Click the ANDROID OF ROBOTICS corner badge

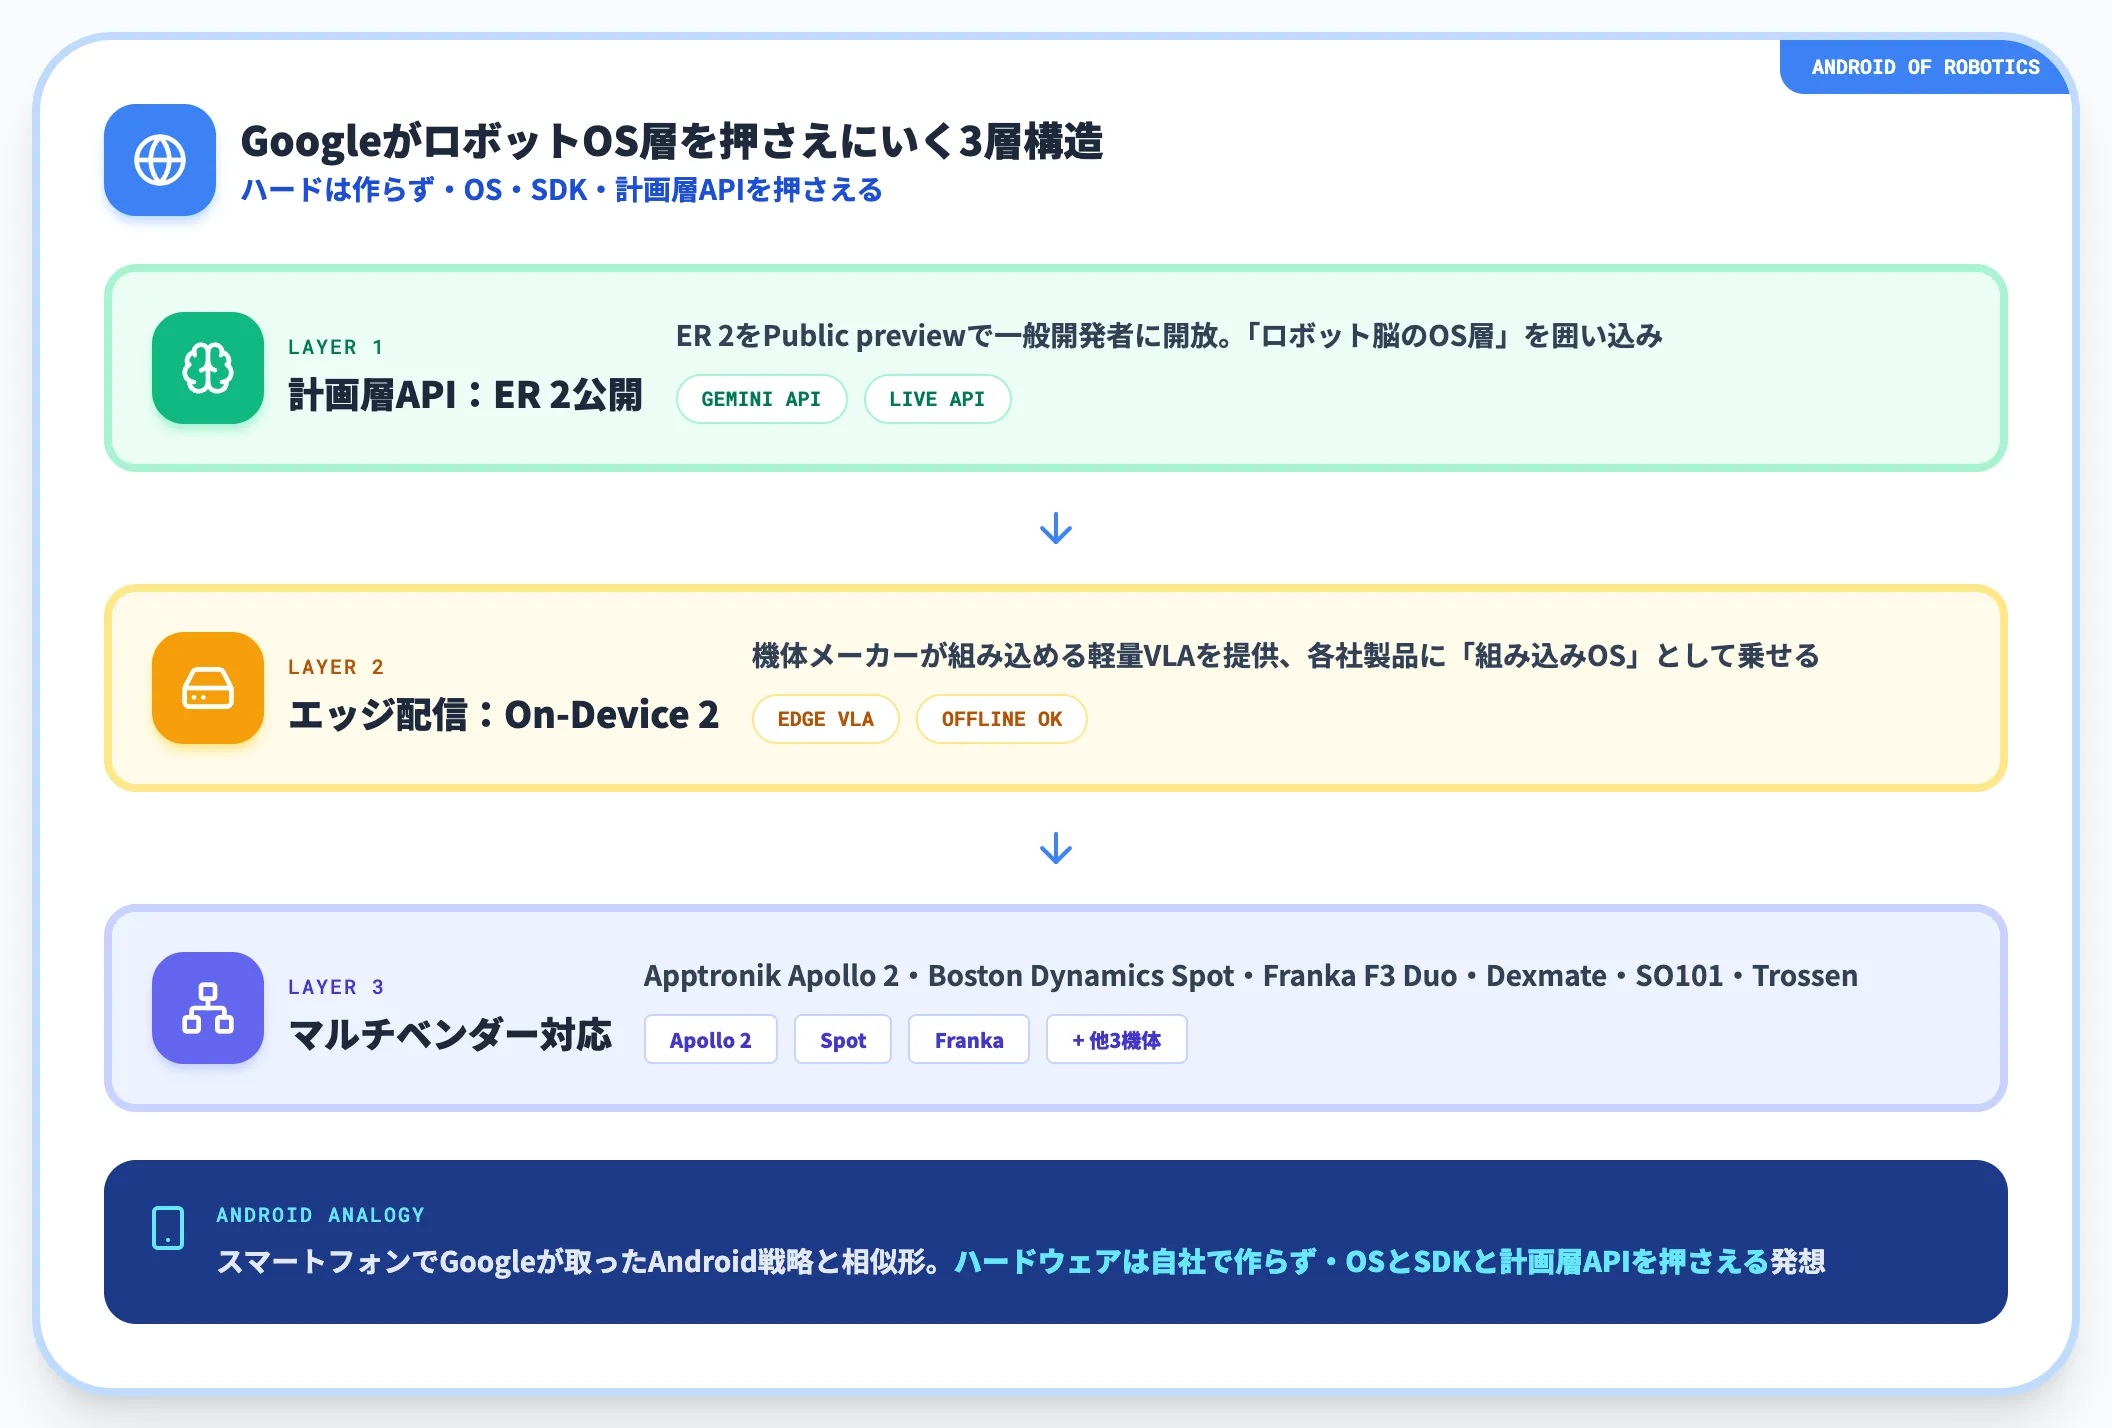[1925, 67]
